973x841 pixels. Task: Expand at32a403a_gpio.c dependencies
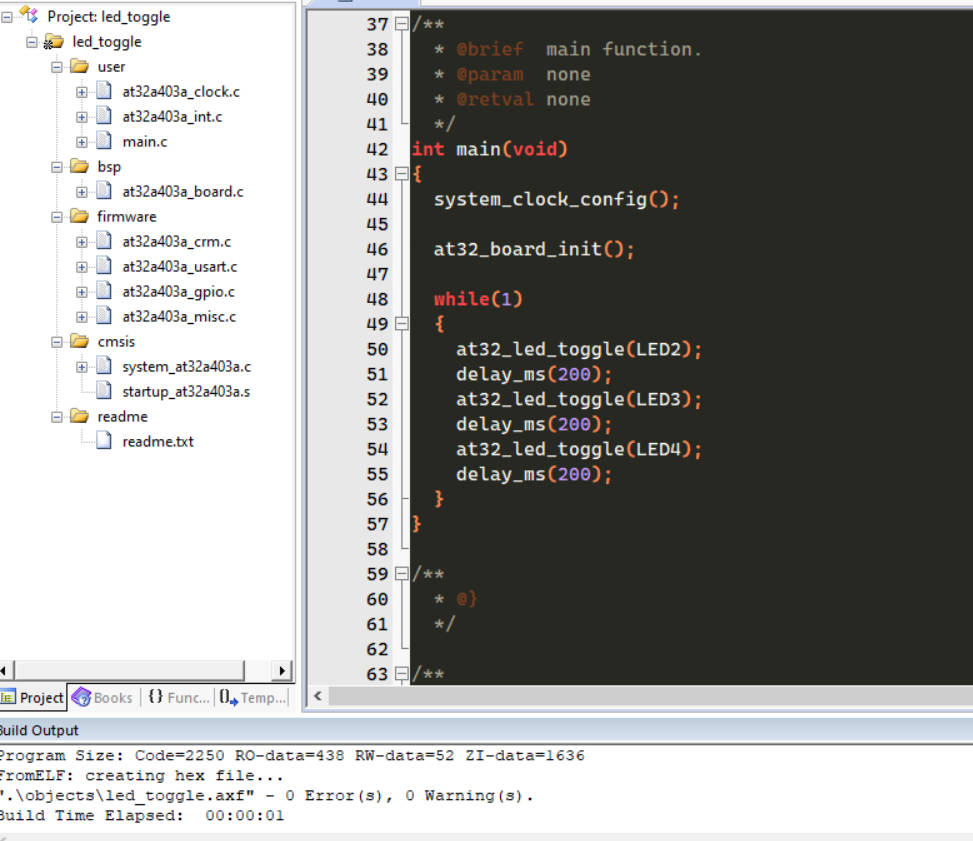[x=81, y=292]
